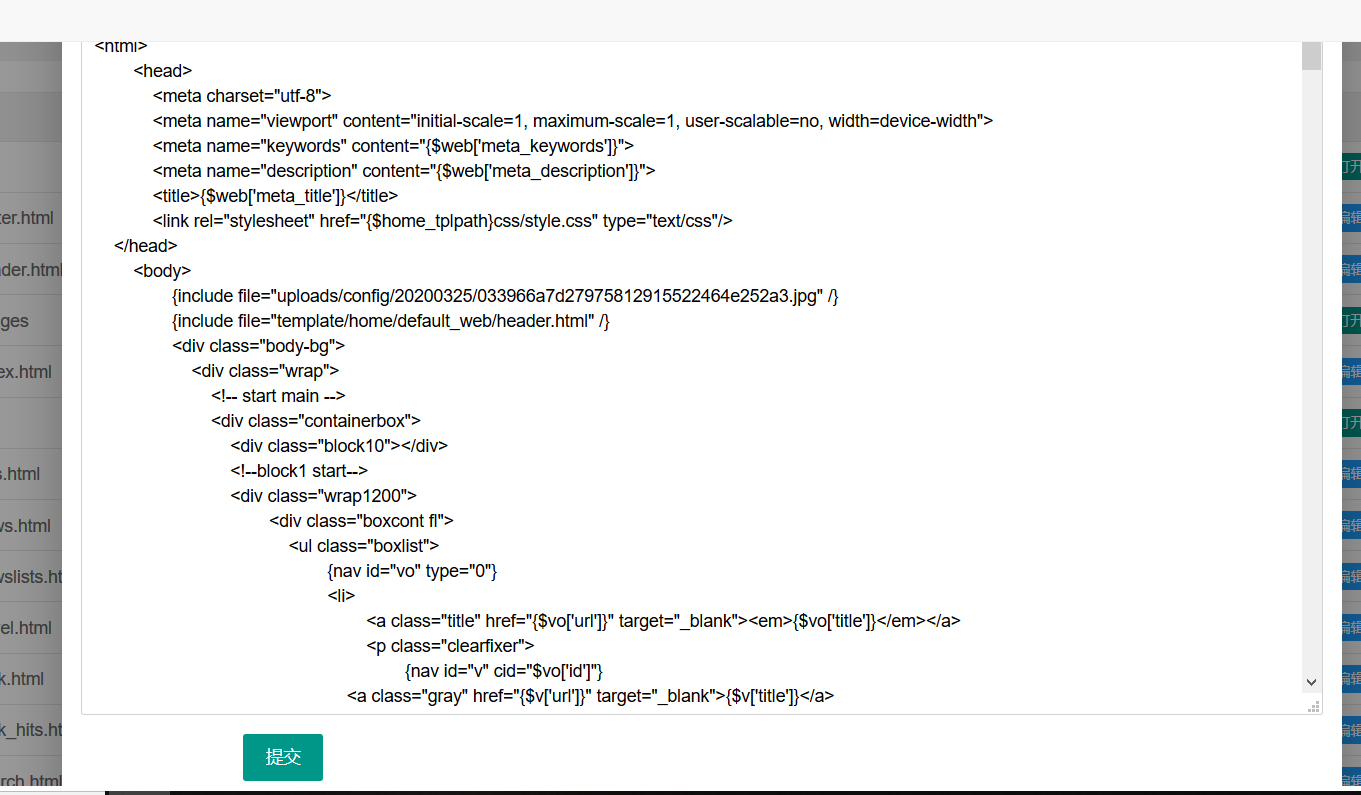Select index.html in the file list
This screenshot has height=795, width=1361.
(x=26, y=372)
